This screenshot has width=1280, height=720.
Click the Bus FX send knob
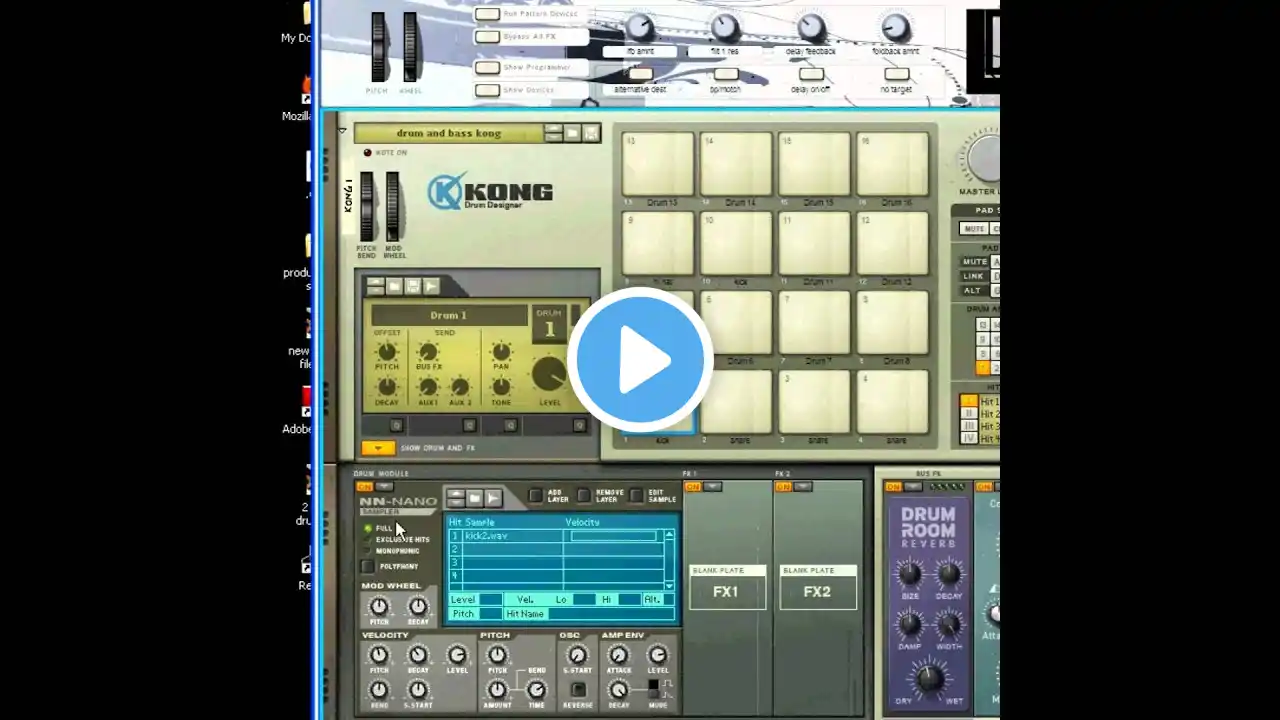(x=428, y=352)
